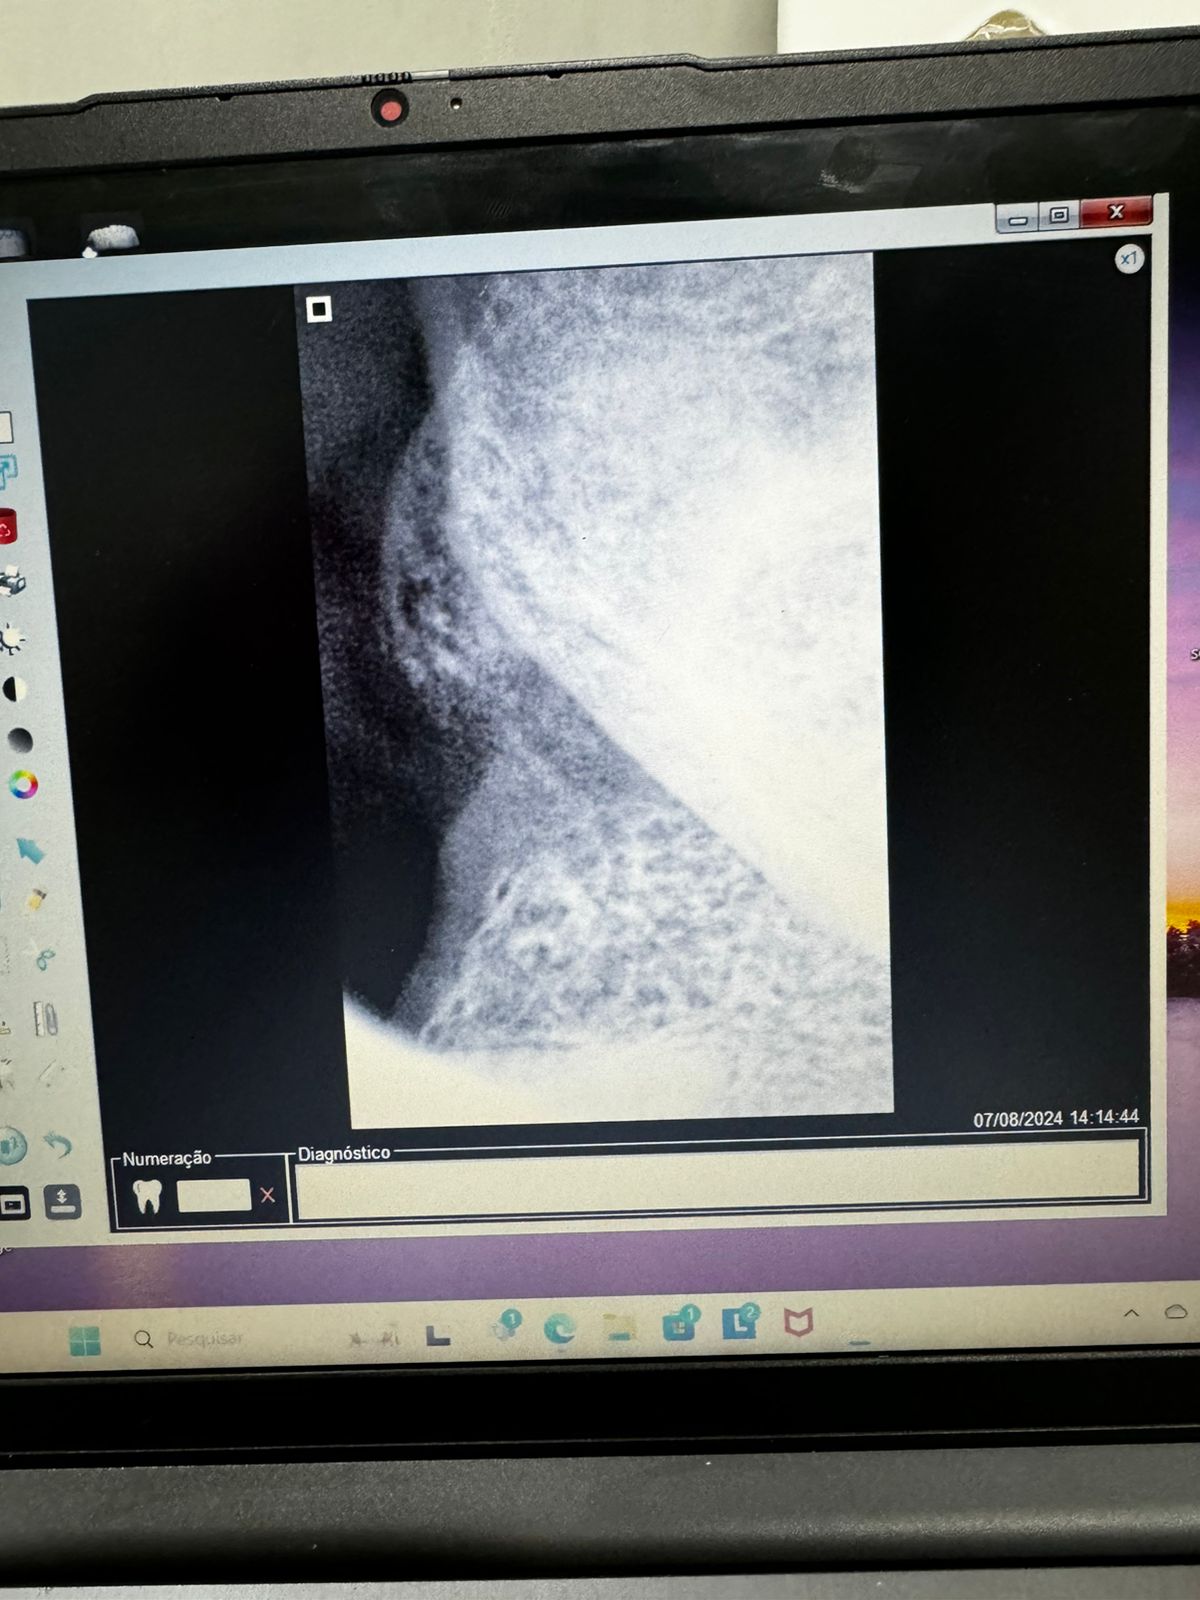The width and height of the screenshot is (1200, 1600).
Task: Click the blue undo arrow
Action: click(x=58, y=1145)
